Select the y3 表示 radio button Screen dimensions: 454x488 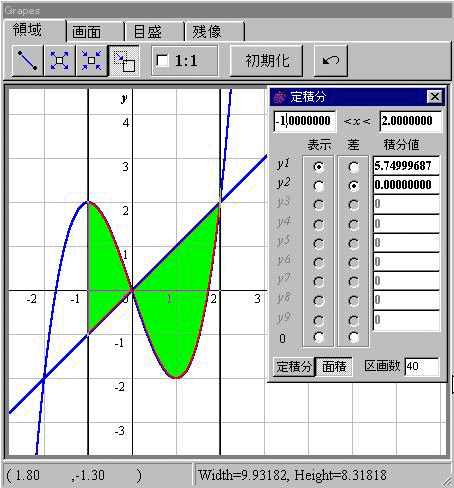coord(319,205)
